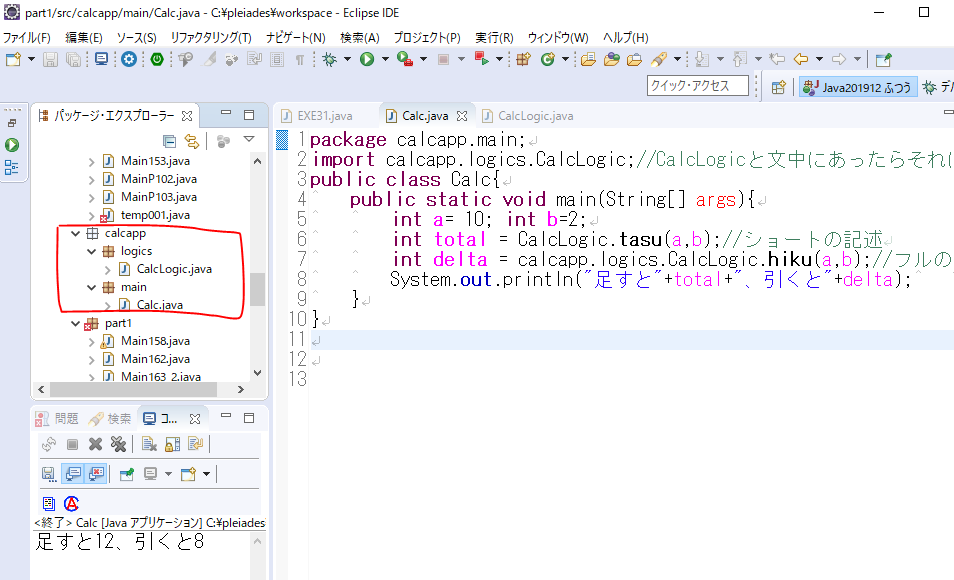The height and width of the screenshot is (580, 954).
Task: Click the クイック・アクセス search field
Action: click(697, 86)
